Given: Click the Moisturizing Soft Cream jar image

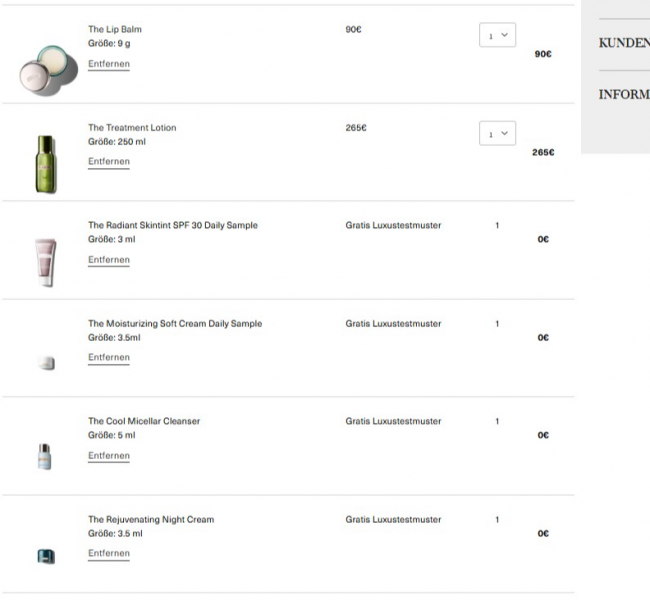Looking at the screenshot, I should pyautogui.click(x=45, y=363).
